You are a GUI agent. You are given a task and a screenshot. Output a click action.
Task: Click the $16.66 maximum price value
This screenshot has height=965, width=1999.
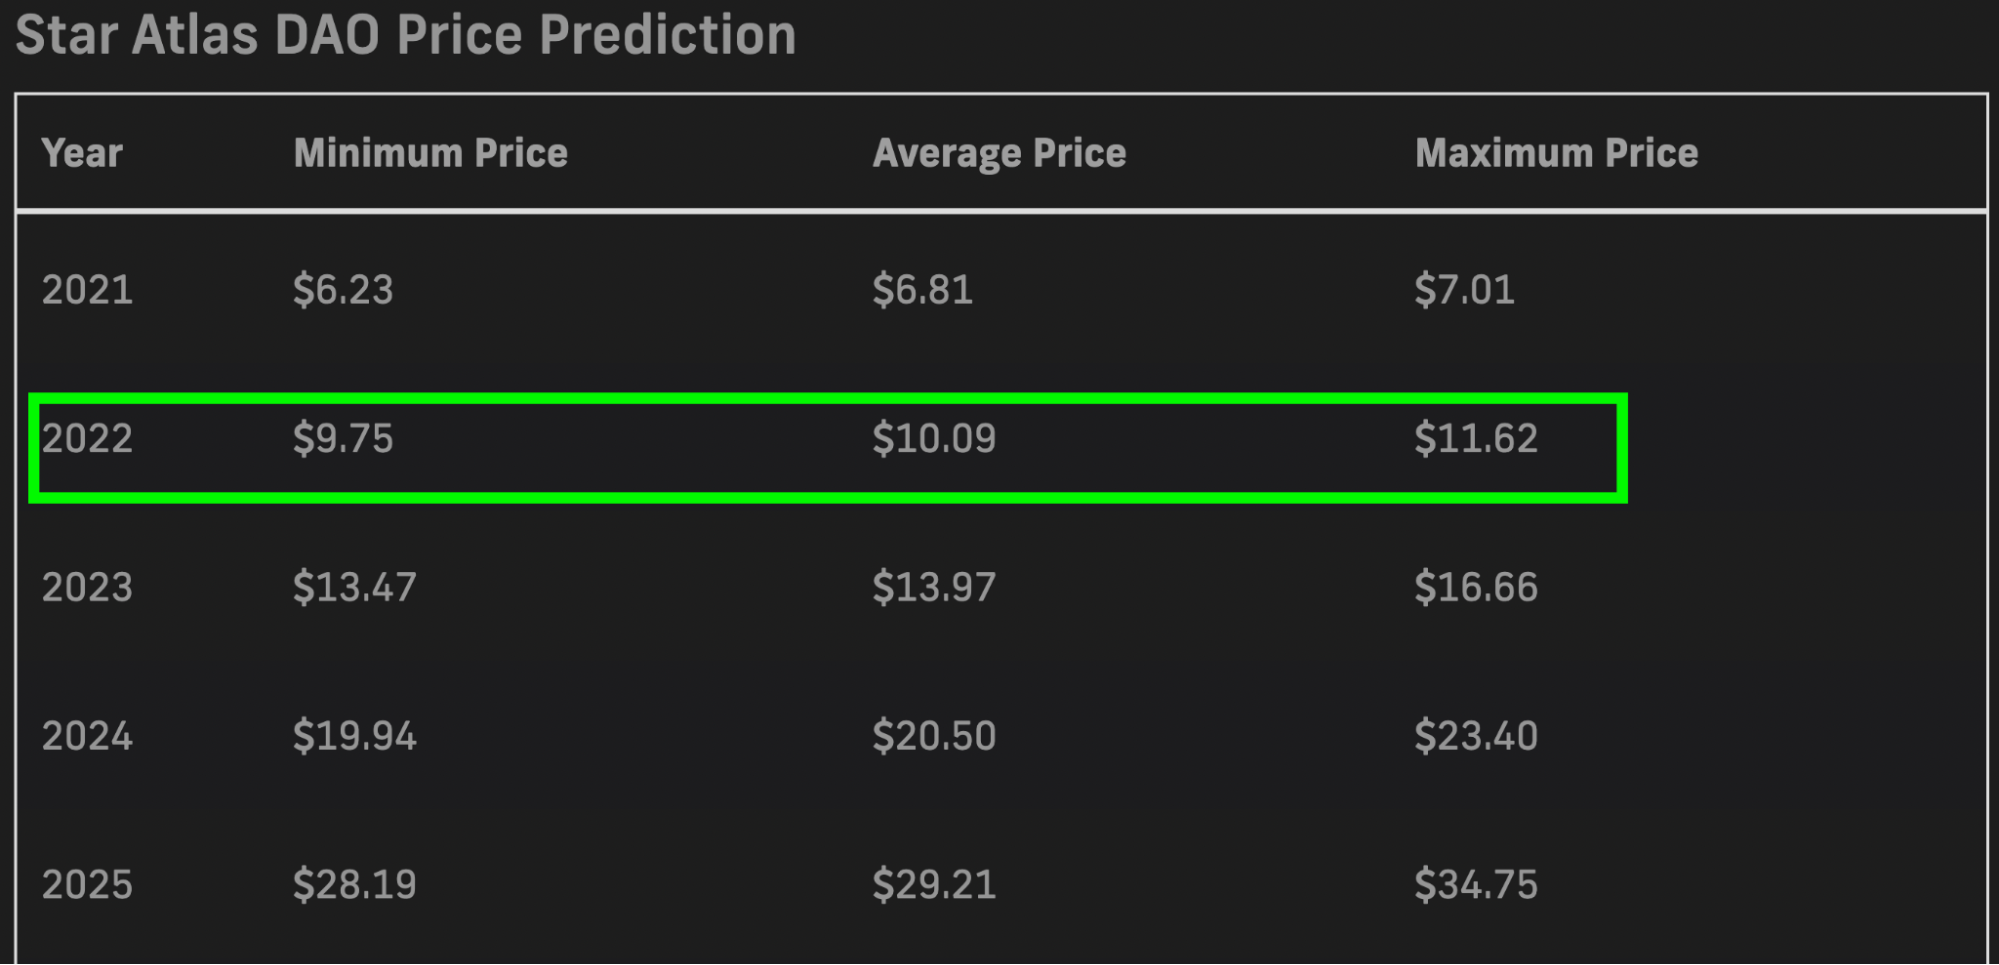pos(1476,587)
